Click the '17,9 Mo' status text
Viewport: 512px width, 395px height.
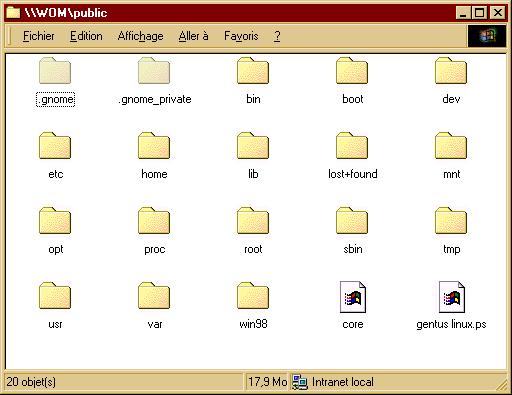coord(268,382)
